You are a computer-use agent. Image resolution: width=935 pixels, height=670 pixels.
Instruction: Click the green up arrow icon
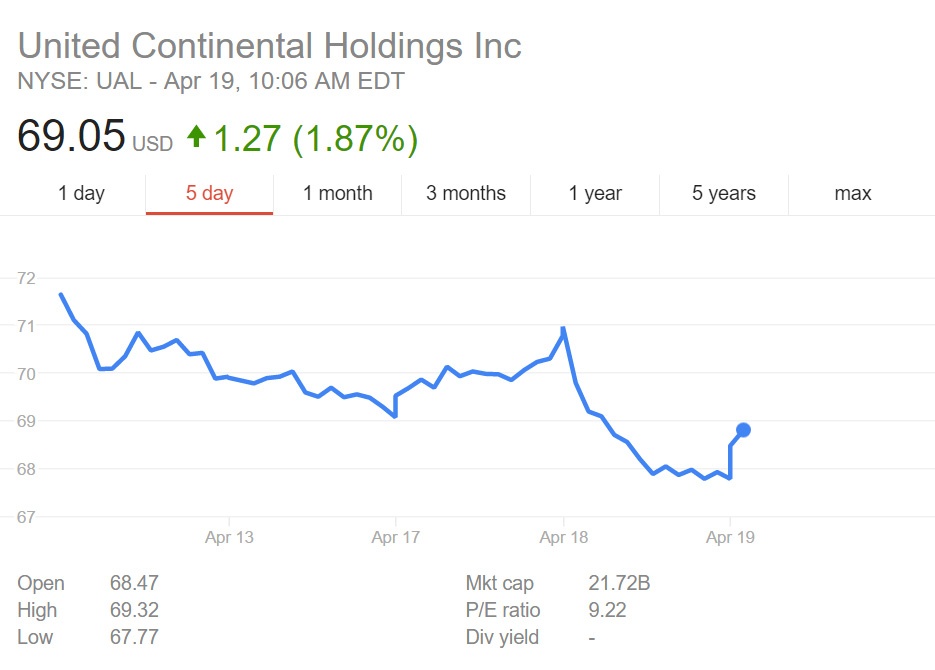click(x=196, y=136)
